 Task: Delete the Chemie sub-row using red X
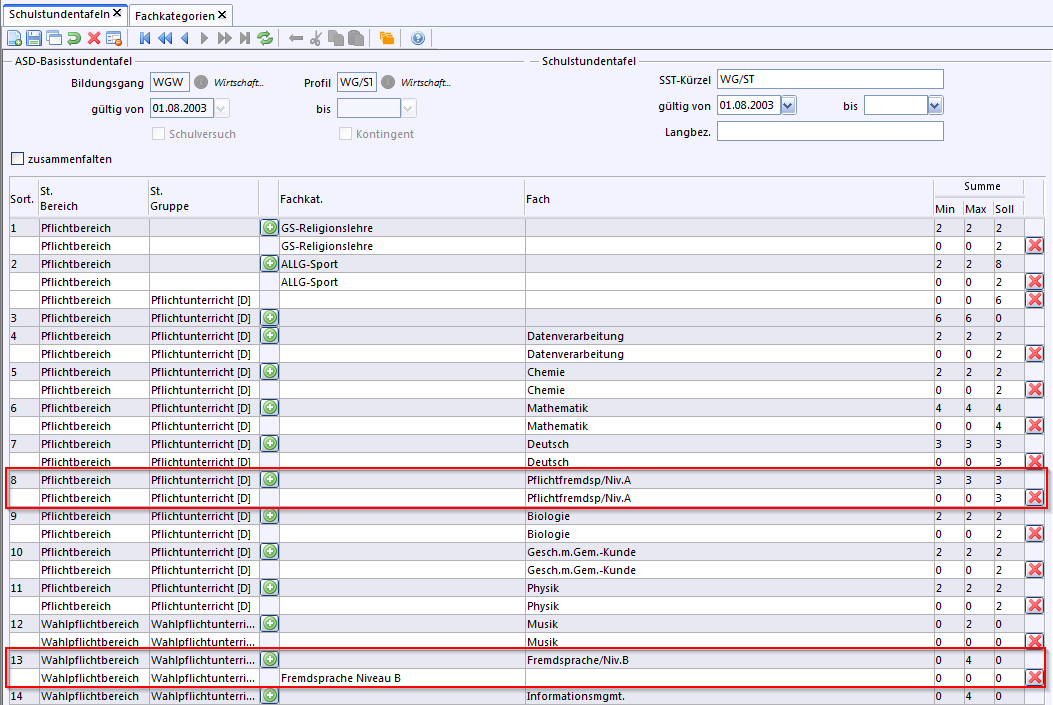click(1034, 390)
